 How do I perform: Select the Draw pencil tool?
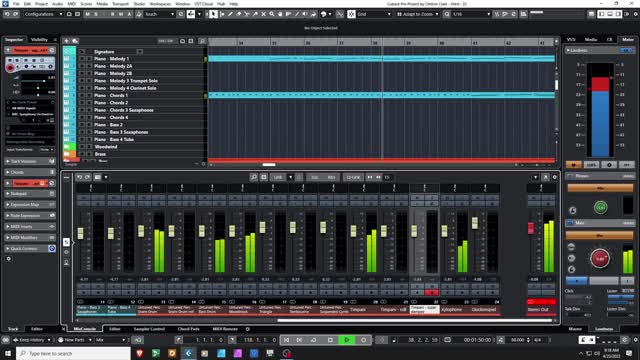pos(230,14)
